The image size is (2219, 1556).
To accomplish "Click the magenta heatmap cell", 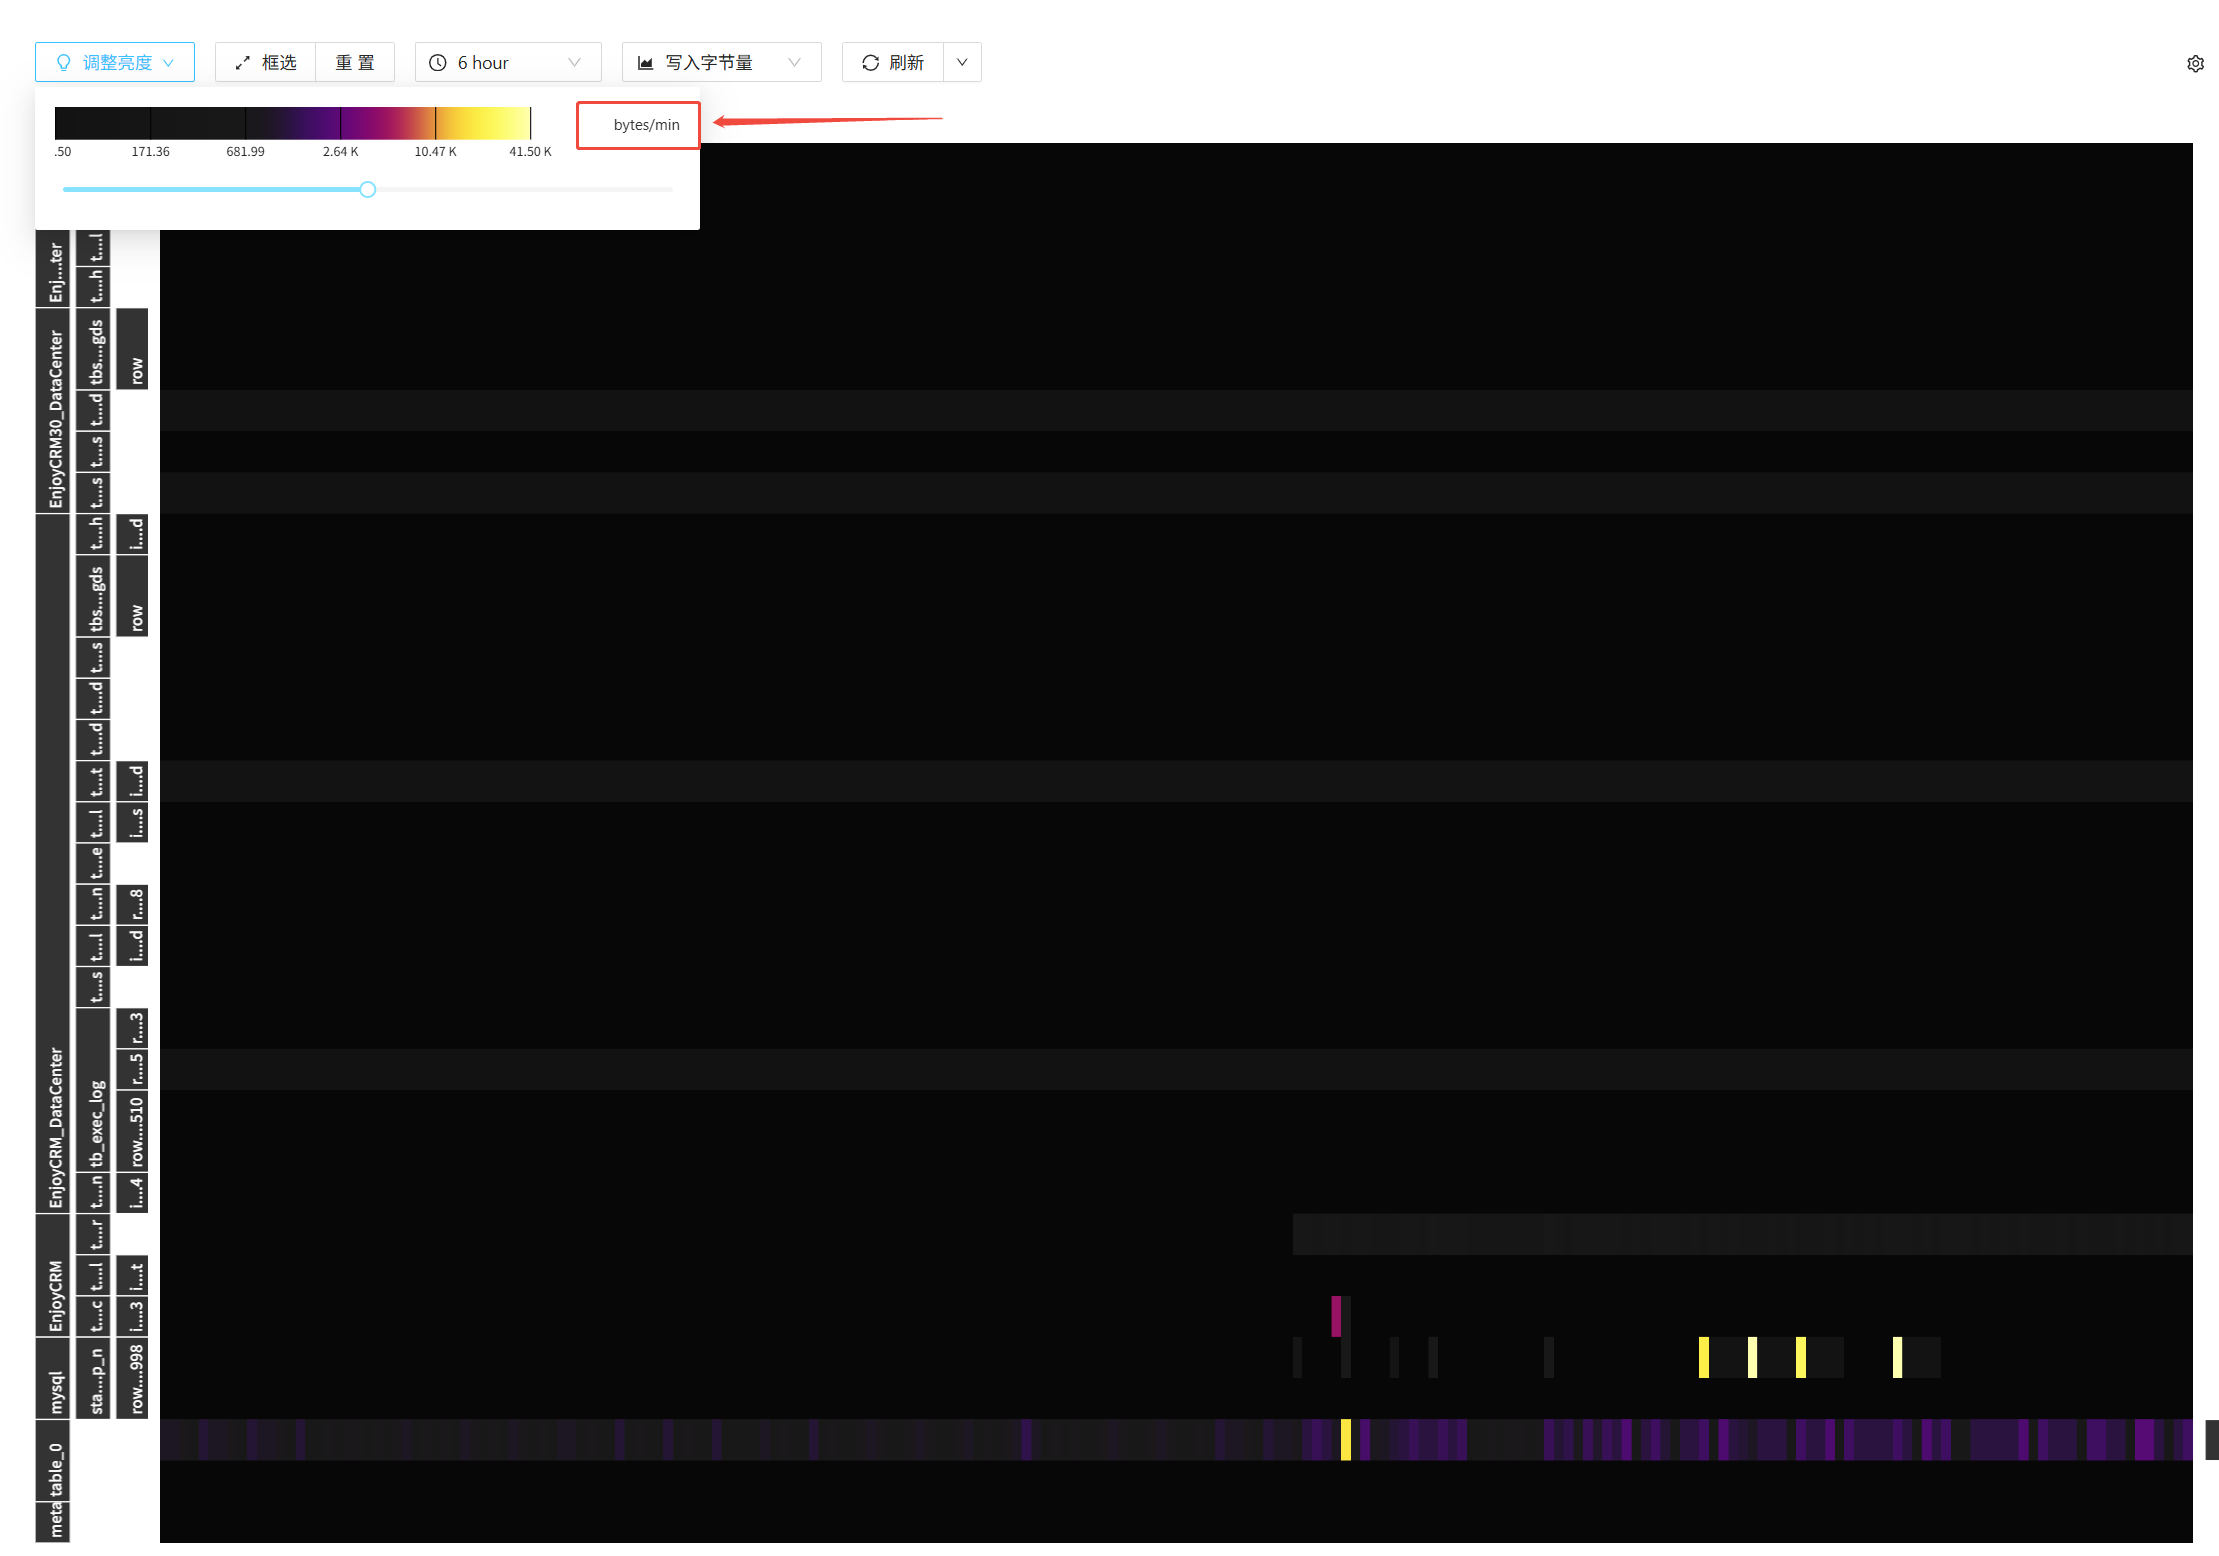I will pyautogui.click(x=1336, y=1316).
